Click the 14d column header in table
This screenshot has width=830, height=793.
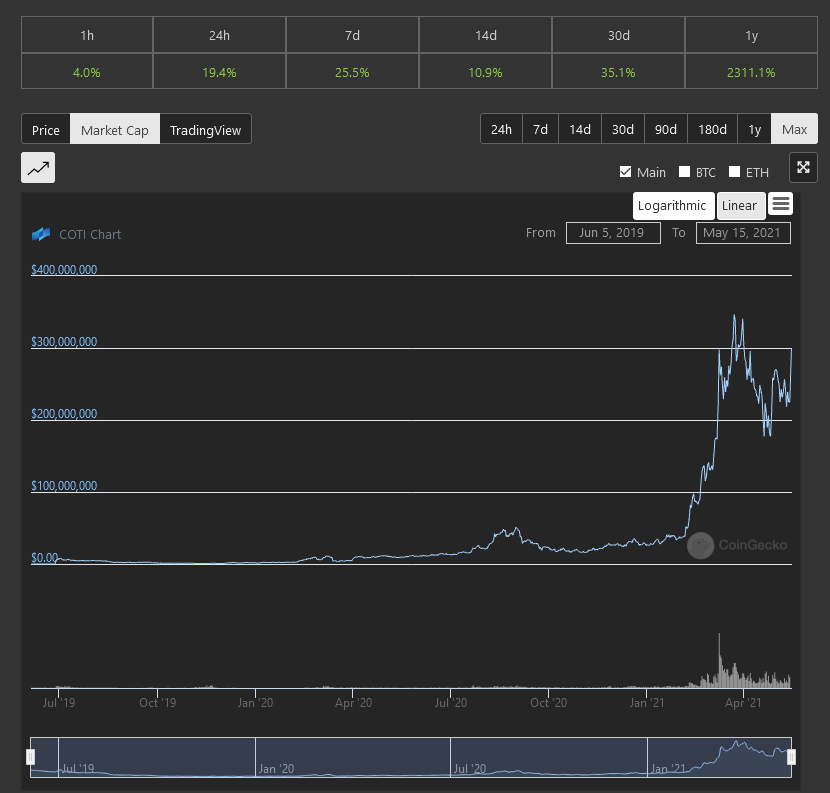click(x=485, y=35)
